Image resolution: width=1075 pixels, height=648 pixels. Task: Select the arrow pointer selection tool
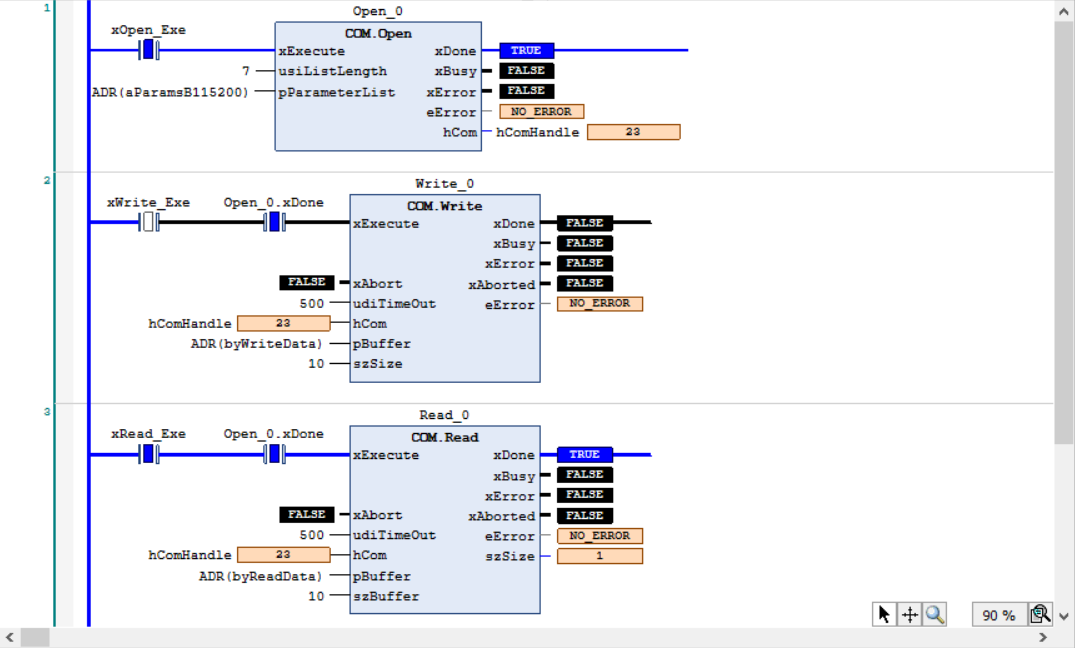(x=884, y=615)
